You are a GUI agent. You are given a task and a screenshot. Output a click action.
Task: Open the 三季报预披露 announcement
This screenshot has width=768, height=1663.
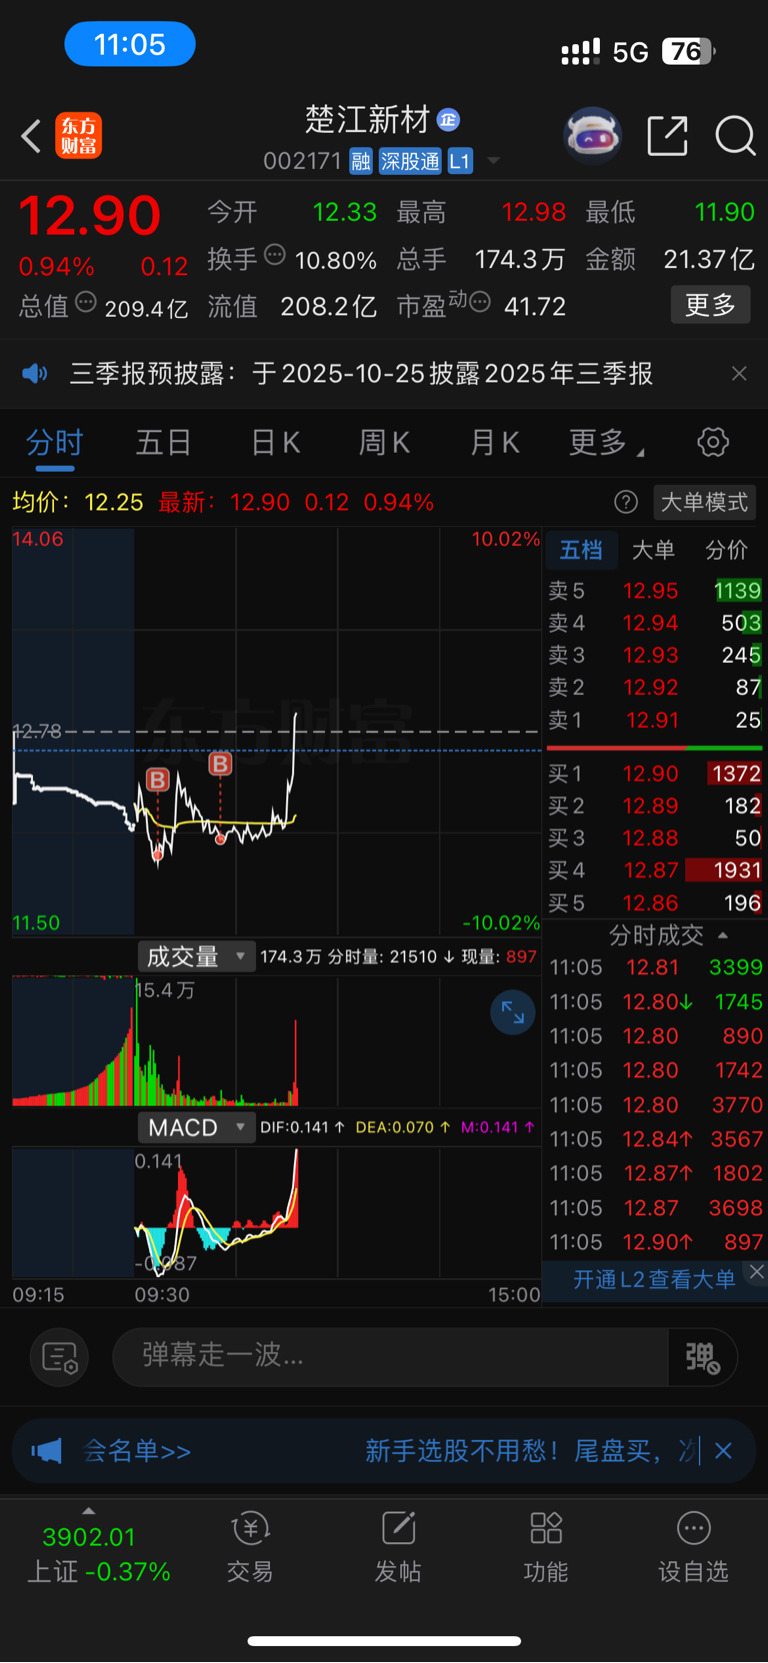(361, 374)
